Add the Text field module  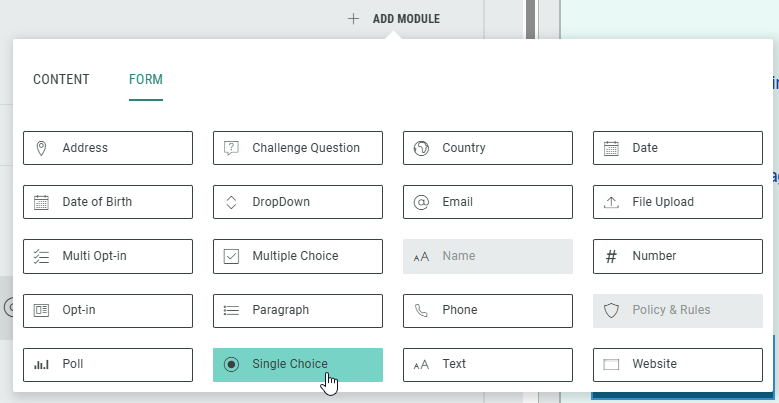point(487,364)
